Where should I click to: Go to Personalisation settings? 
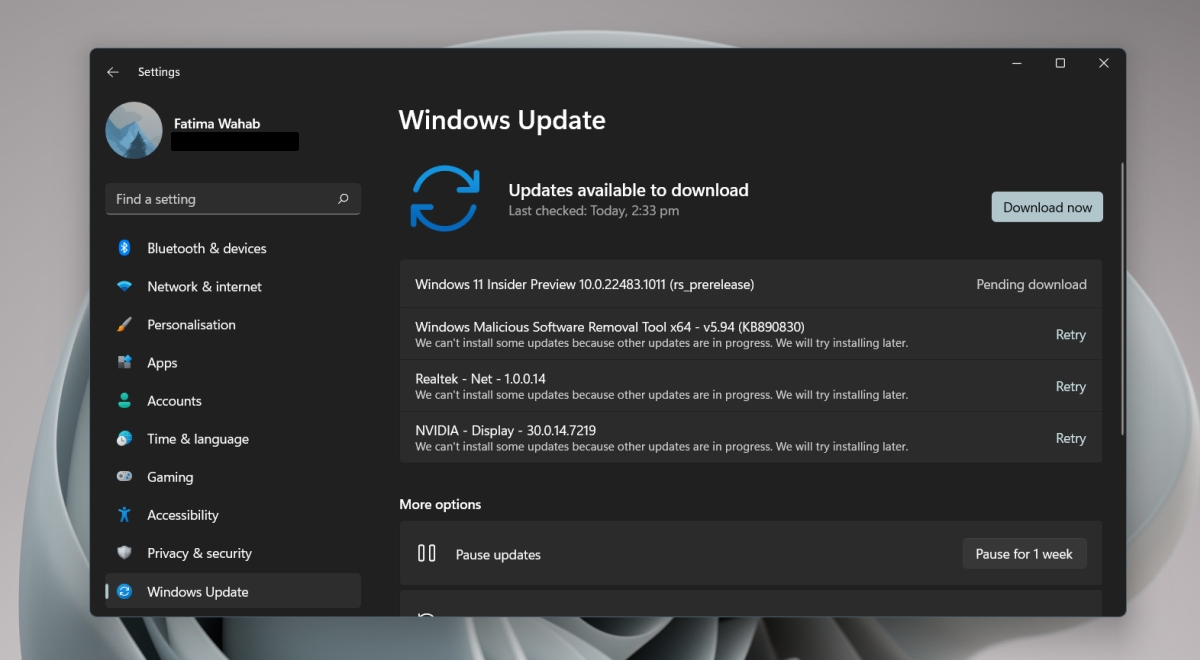coord(233,325)
